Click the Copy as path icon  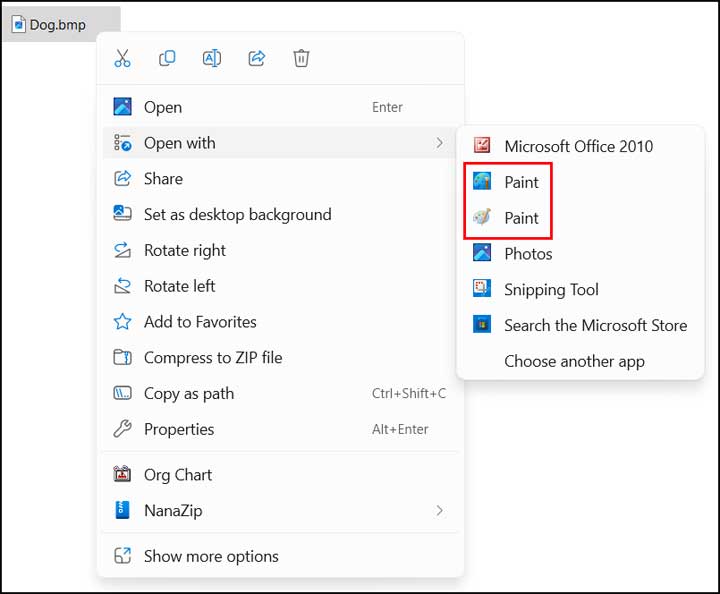122,393
